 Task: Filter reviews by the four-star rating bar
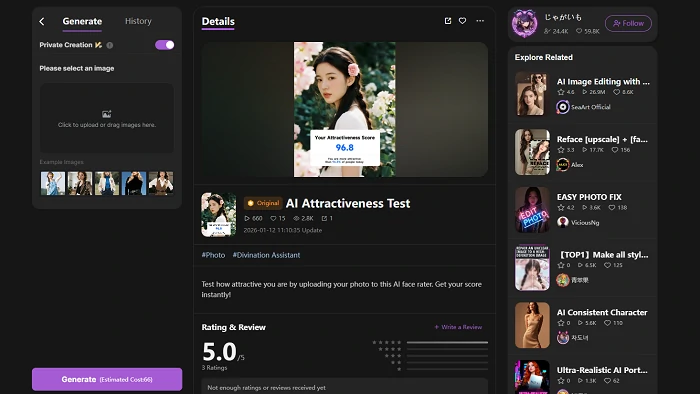tap(447, 349)
